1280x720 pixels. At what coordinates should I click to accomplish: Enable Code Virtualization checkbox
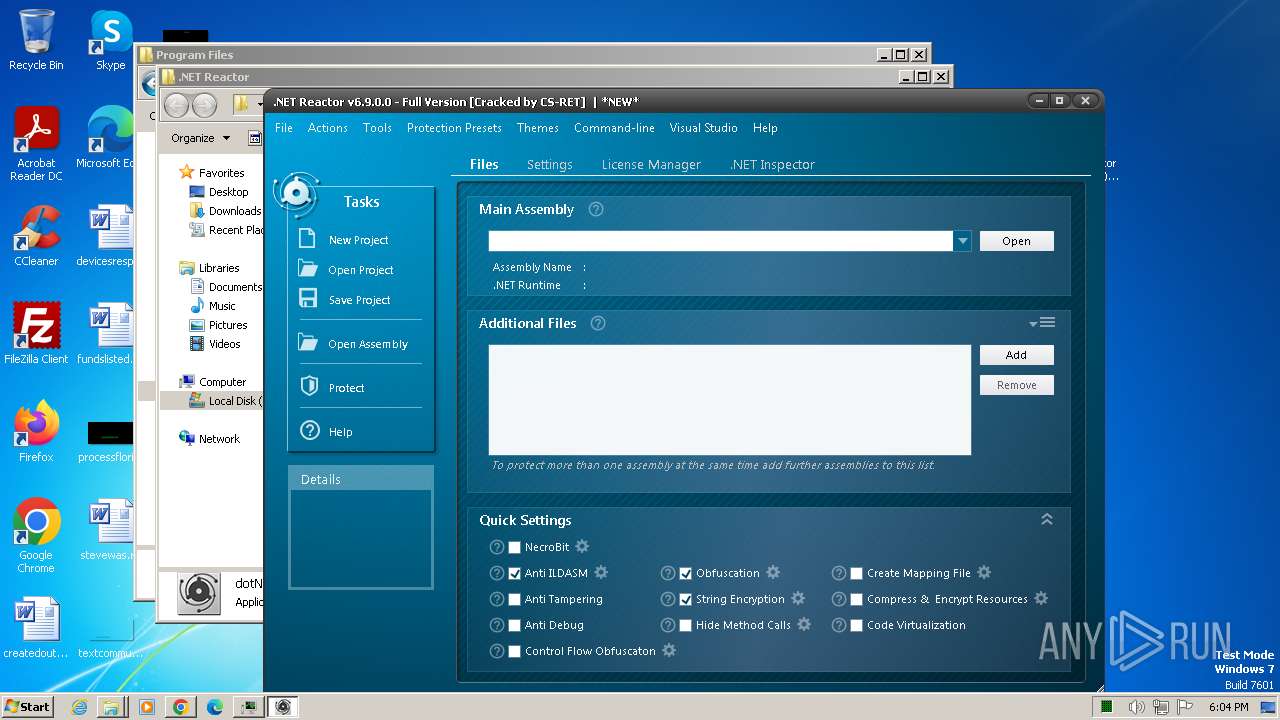pyautogui.click(x=856, y=625)
